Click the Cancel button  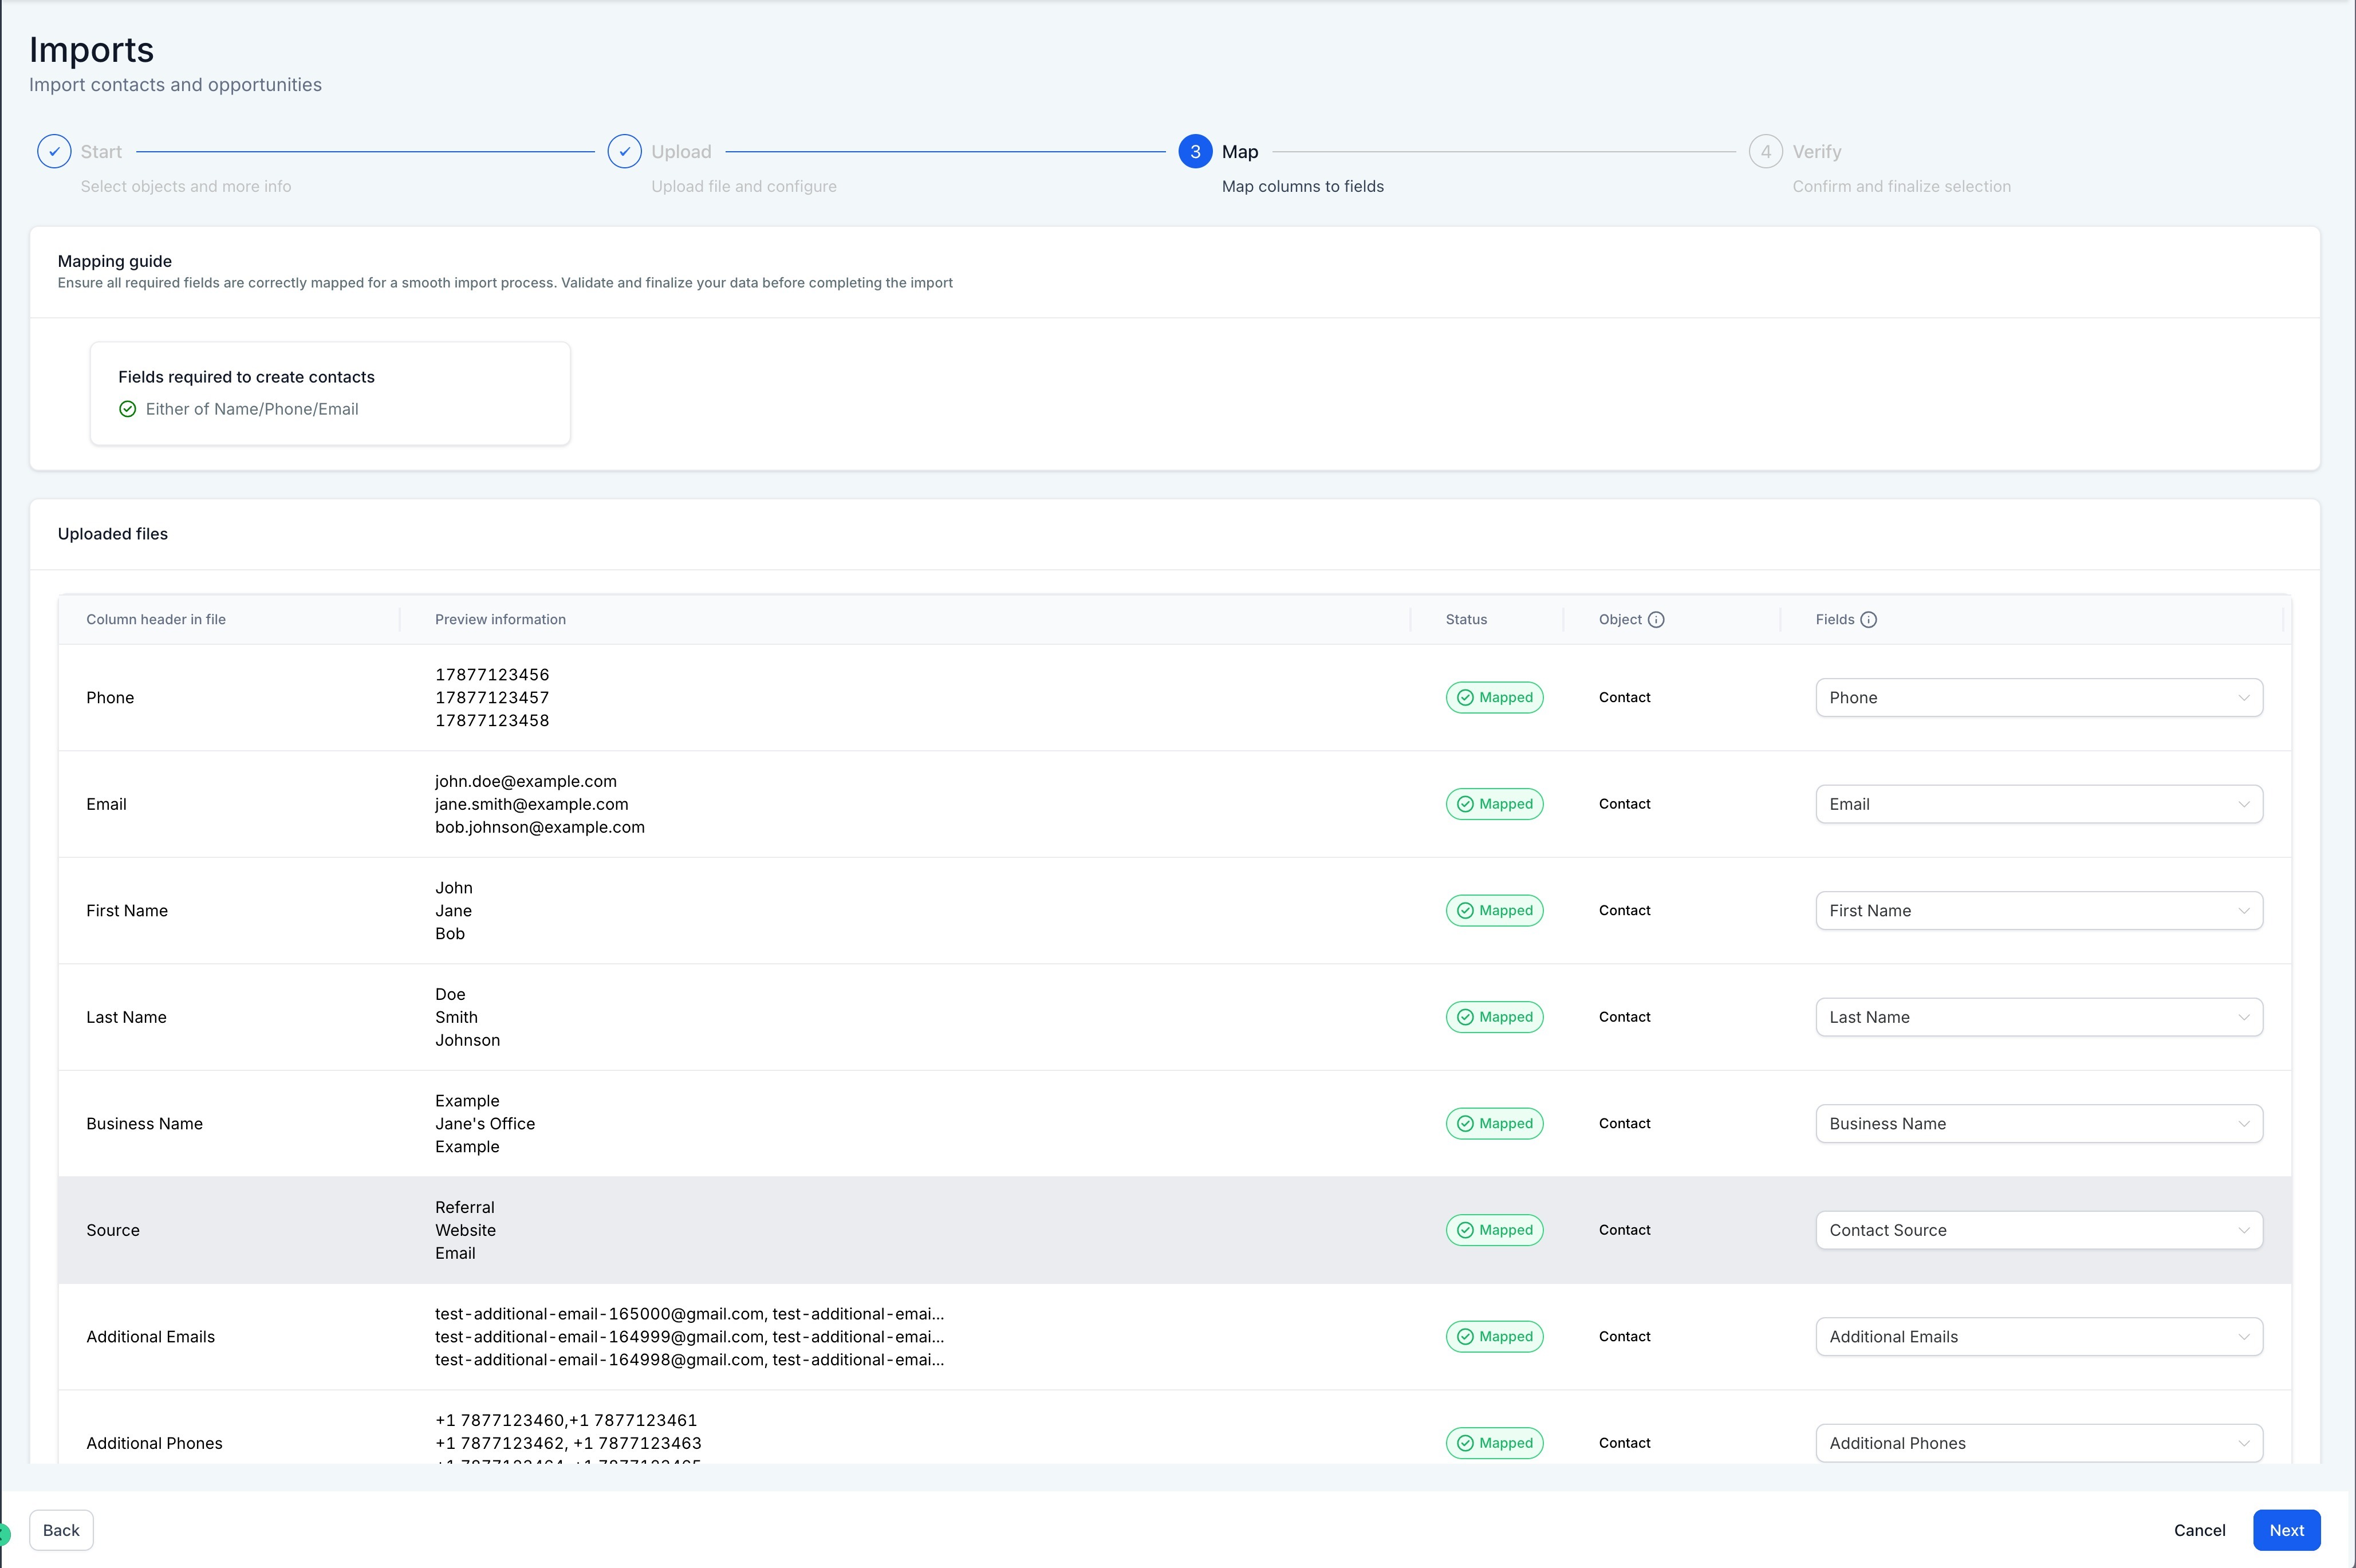click(2199, 1530)
